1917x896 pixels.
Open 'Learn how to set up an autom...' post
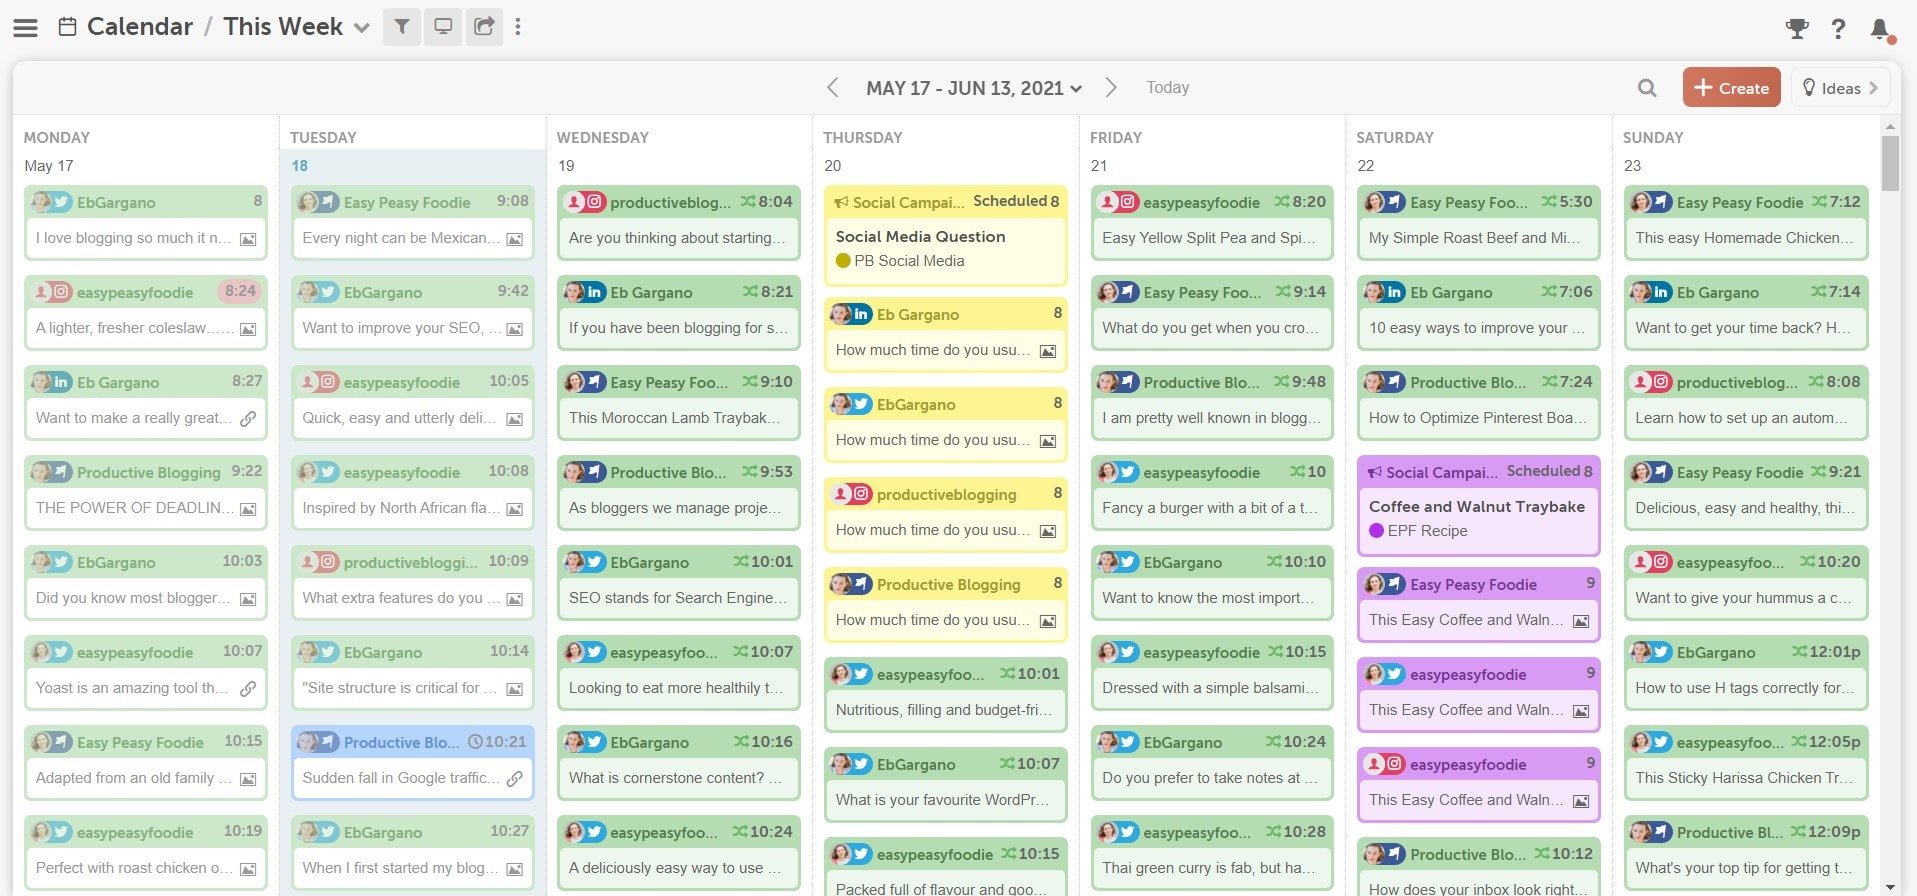[x=1746, y=403]
